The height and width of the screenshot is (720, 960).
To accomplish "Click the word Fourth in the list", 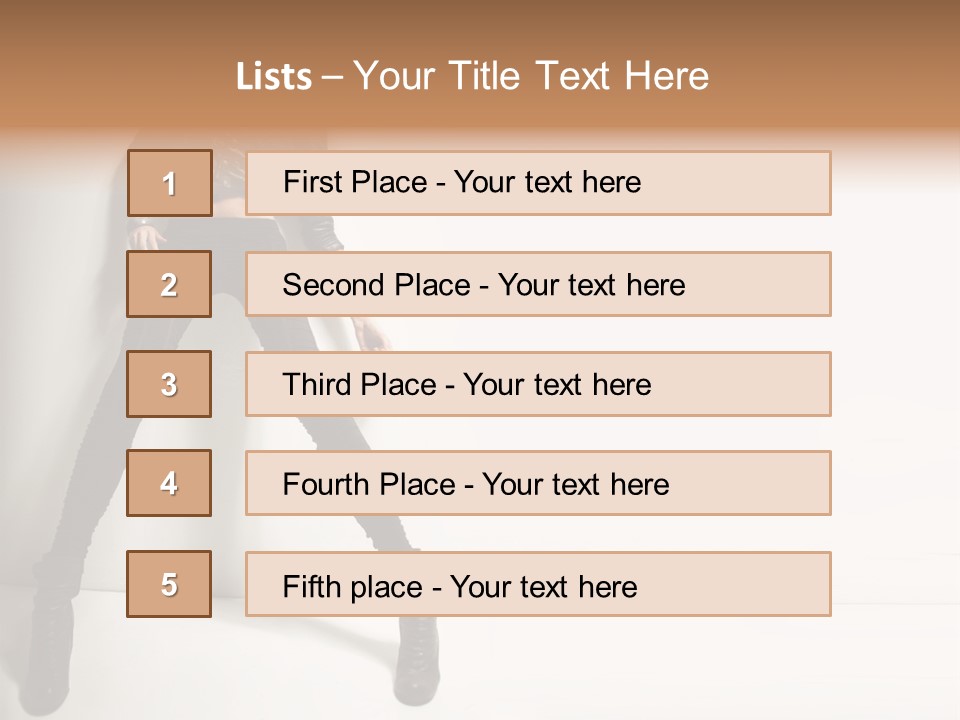I will [325, 484].
